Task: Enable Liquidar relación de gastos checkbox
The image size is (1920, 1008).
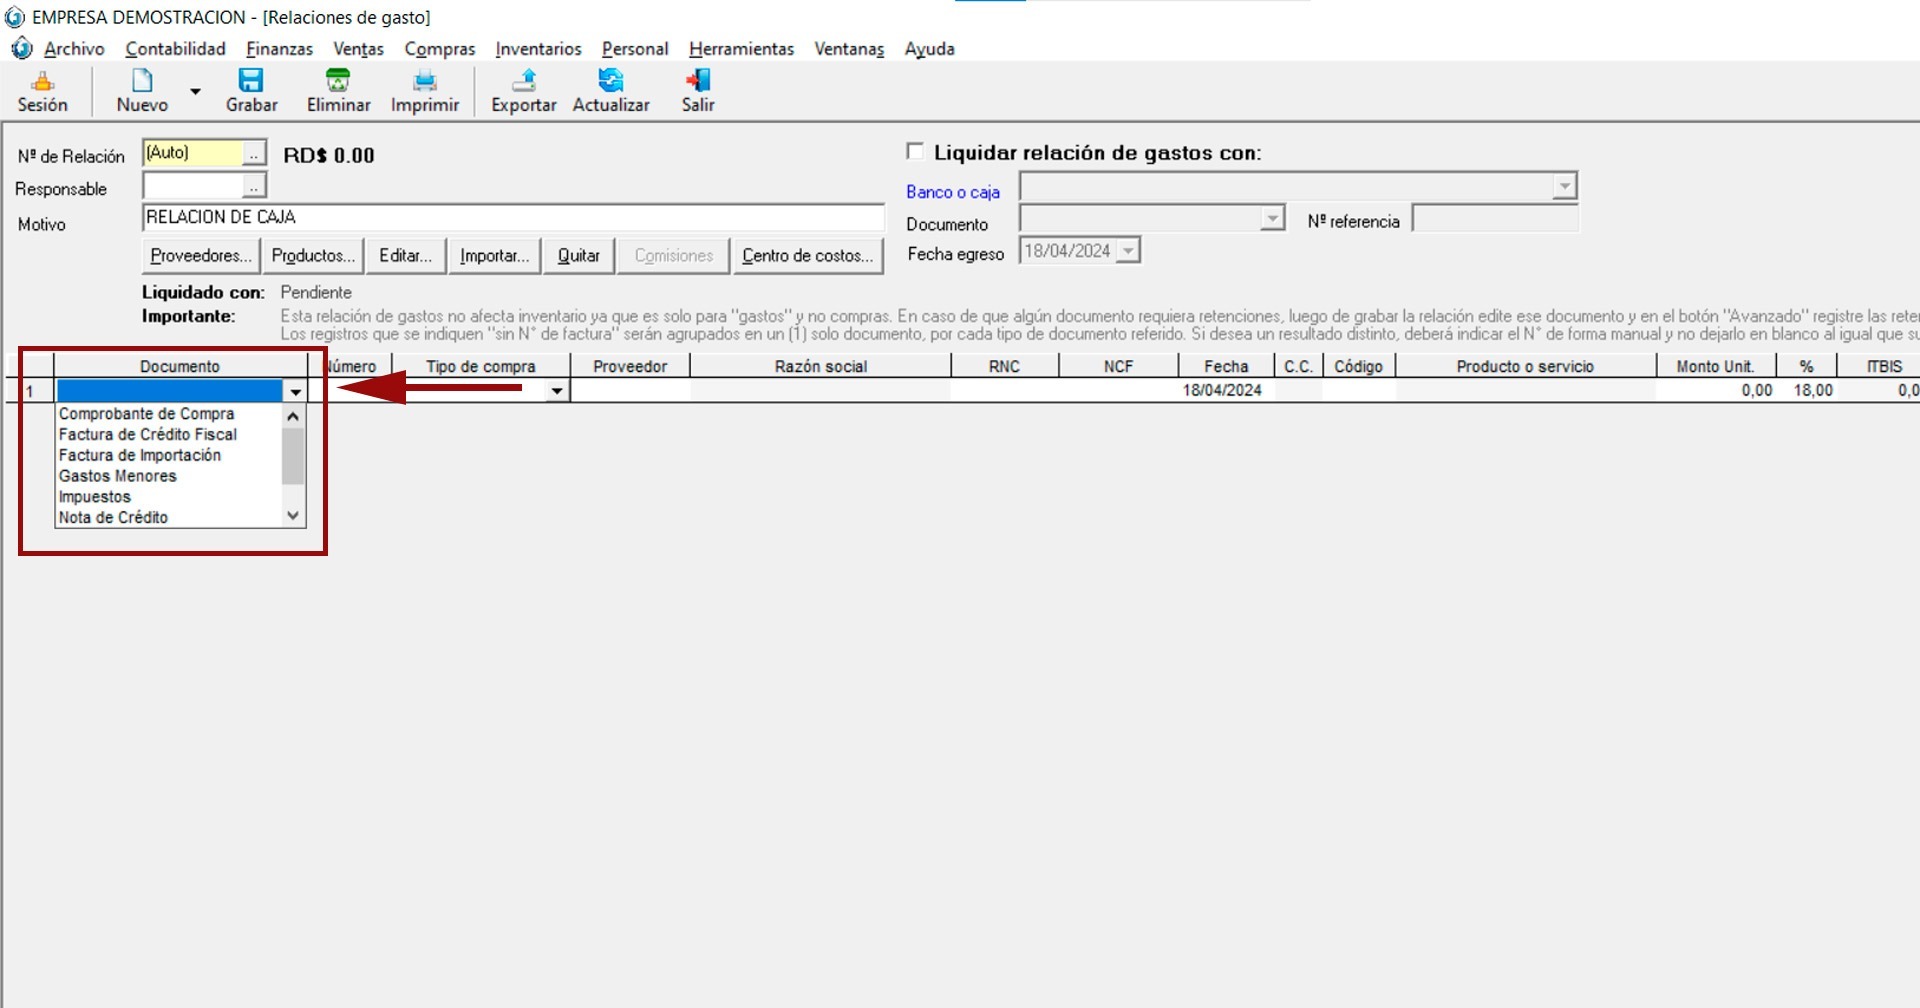Action: pyautogui.click(x=915, y=151)
